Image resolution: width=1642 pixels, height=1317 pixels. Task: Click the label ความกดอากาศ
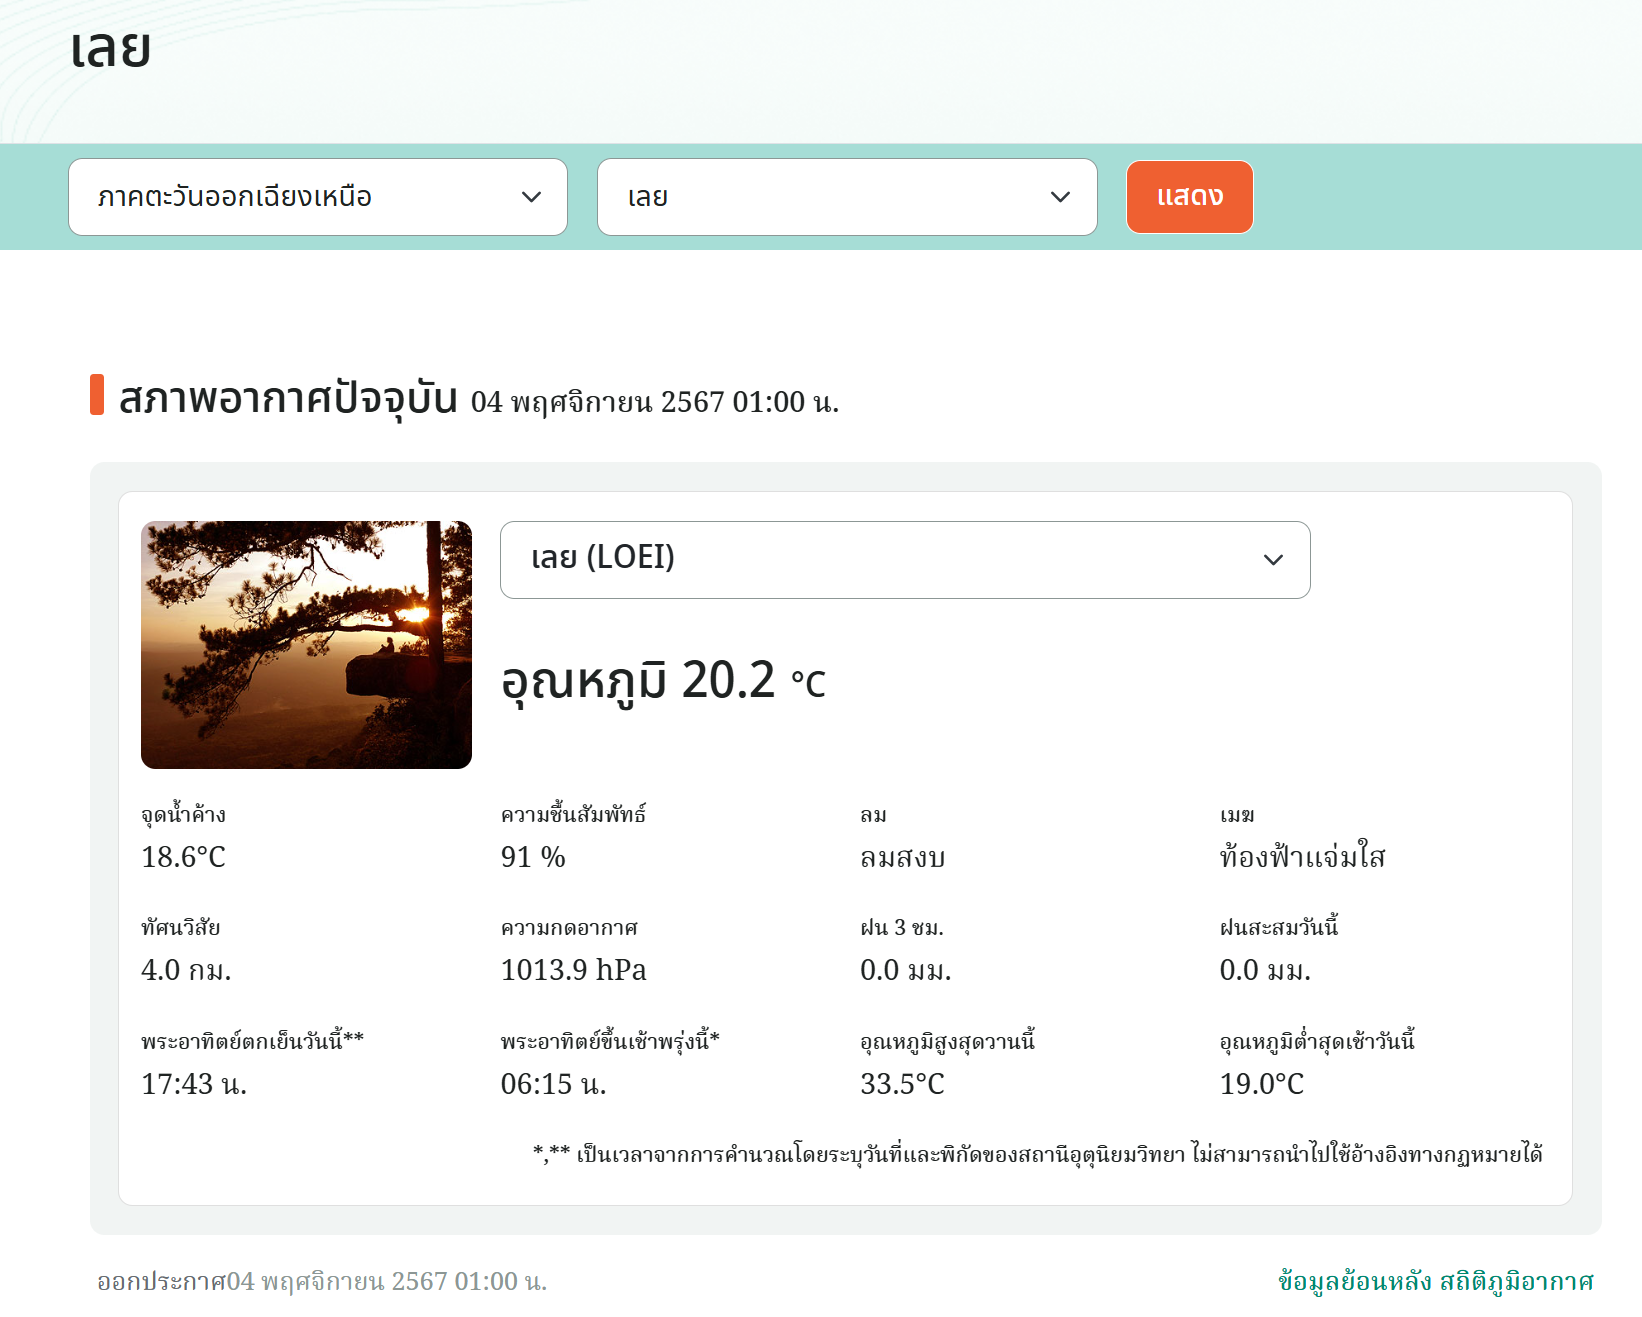[x=569, y=927]
